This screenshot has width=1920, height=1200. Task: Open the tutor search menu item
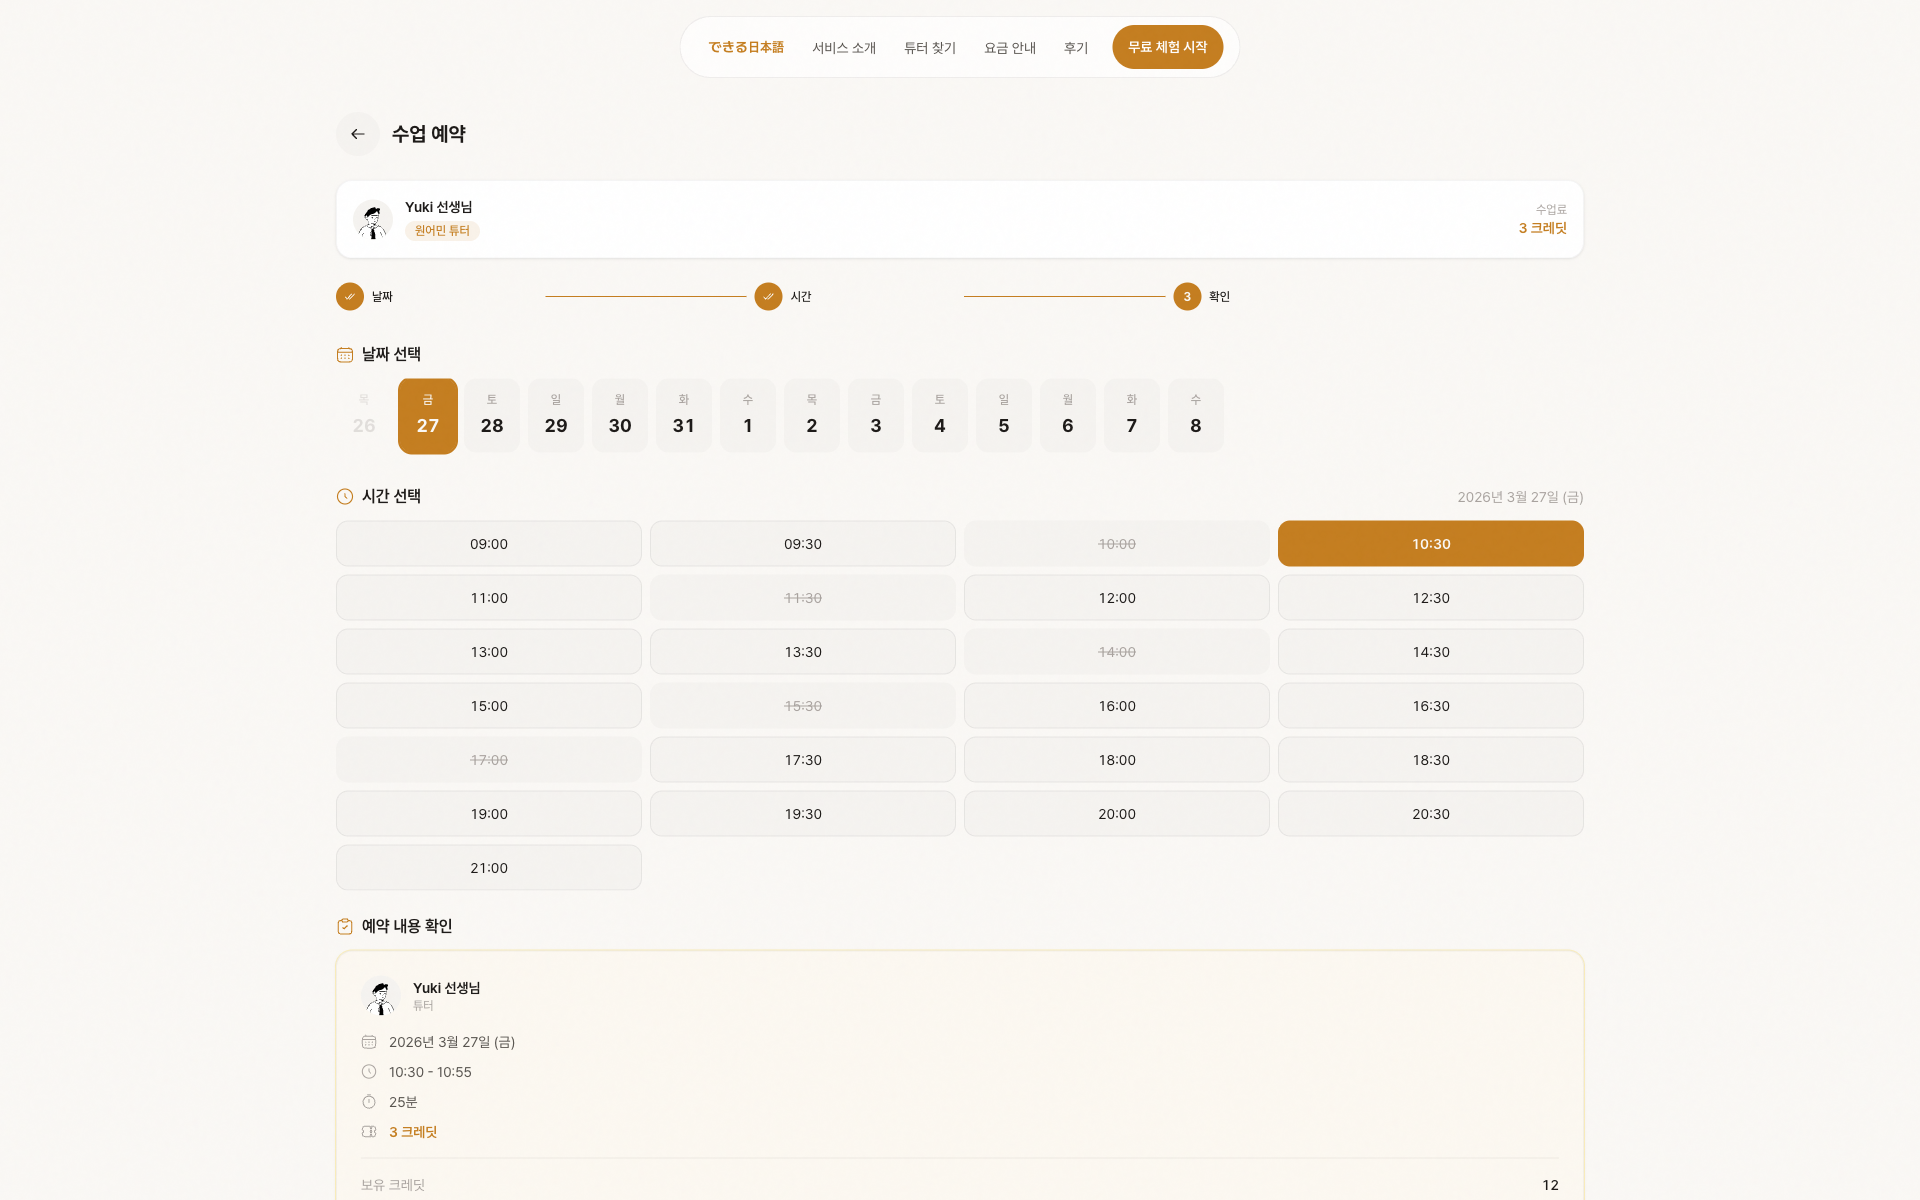(930, 48)
